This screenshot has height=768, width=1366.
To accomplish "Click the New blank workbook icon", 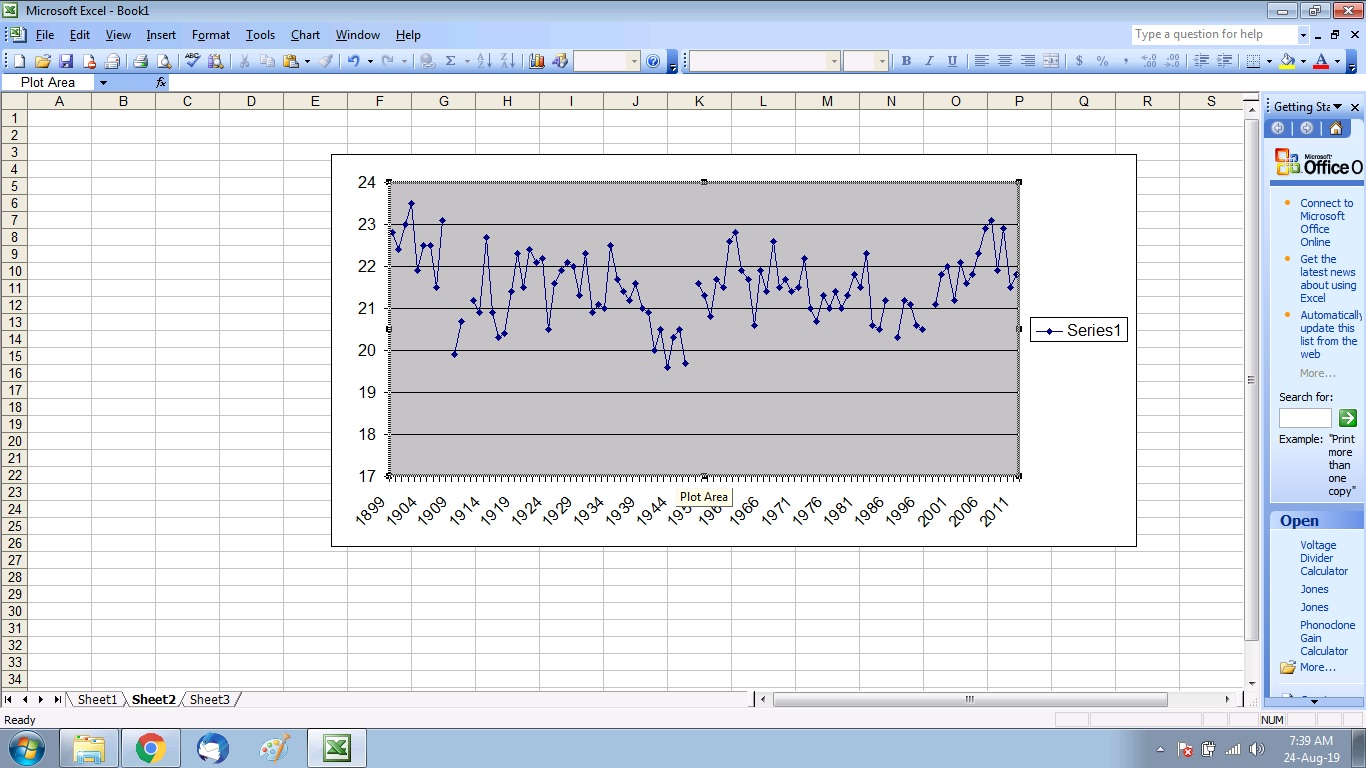I will [19, 61].
